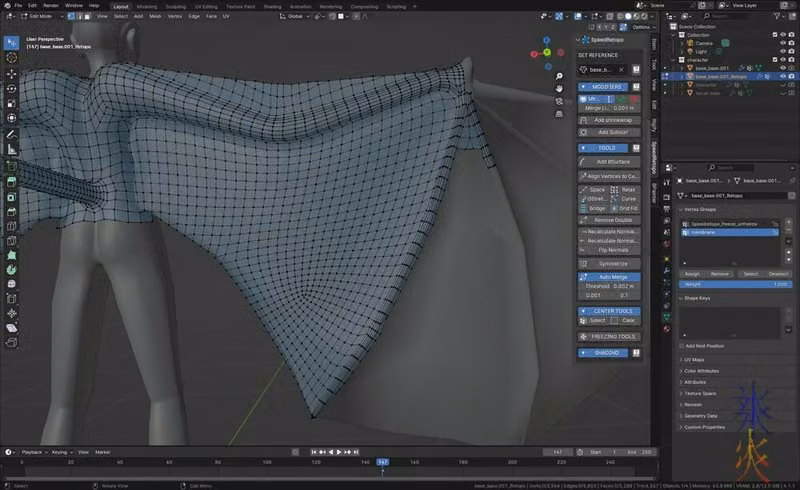The image size is (800, 490).
Task: Toggle visibility eye of Light object
Action: [x=783, y=52]
